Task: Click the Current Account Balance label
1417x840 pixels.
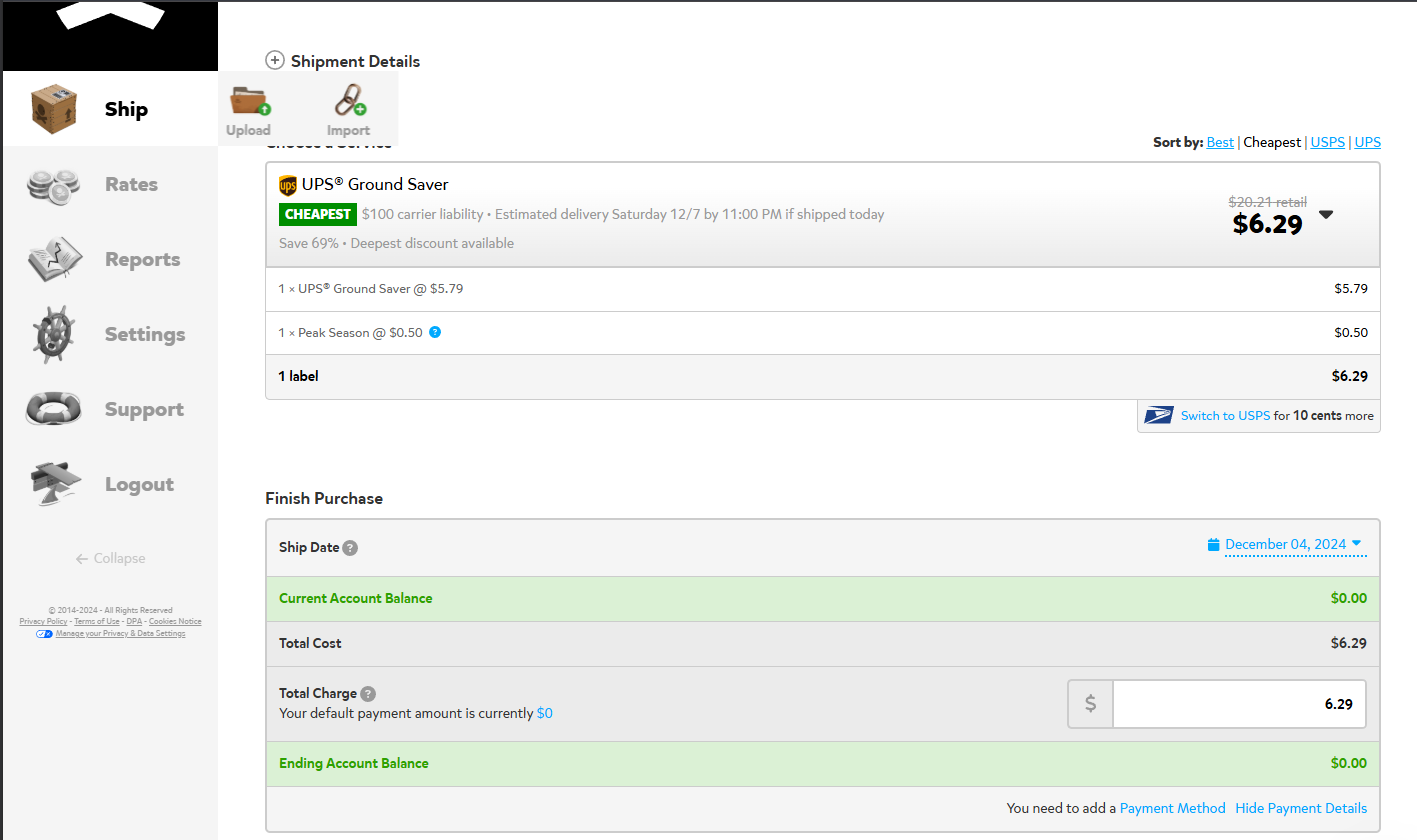Action: point(356,599)
